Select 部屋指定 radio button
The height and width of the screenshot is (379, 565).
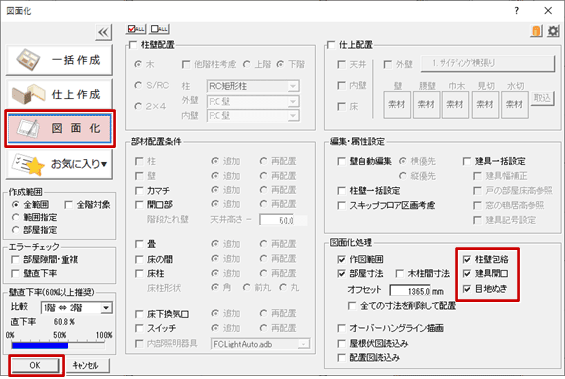(15, 230)
